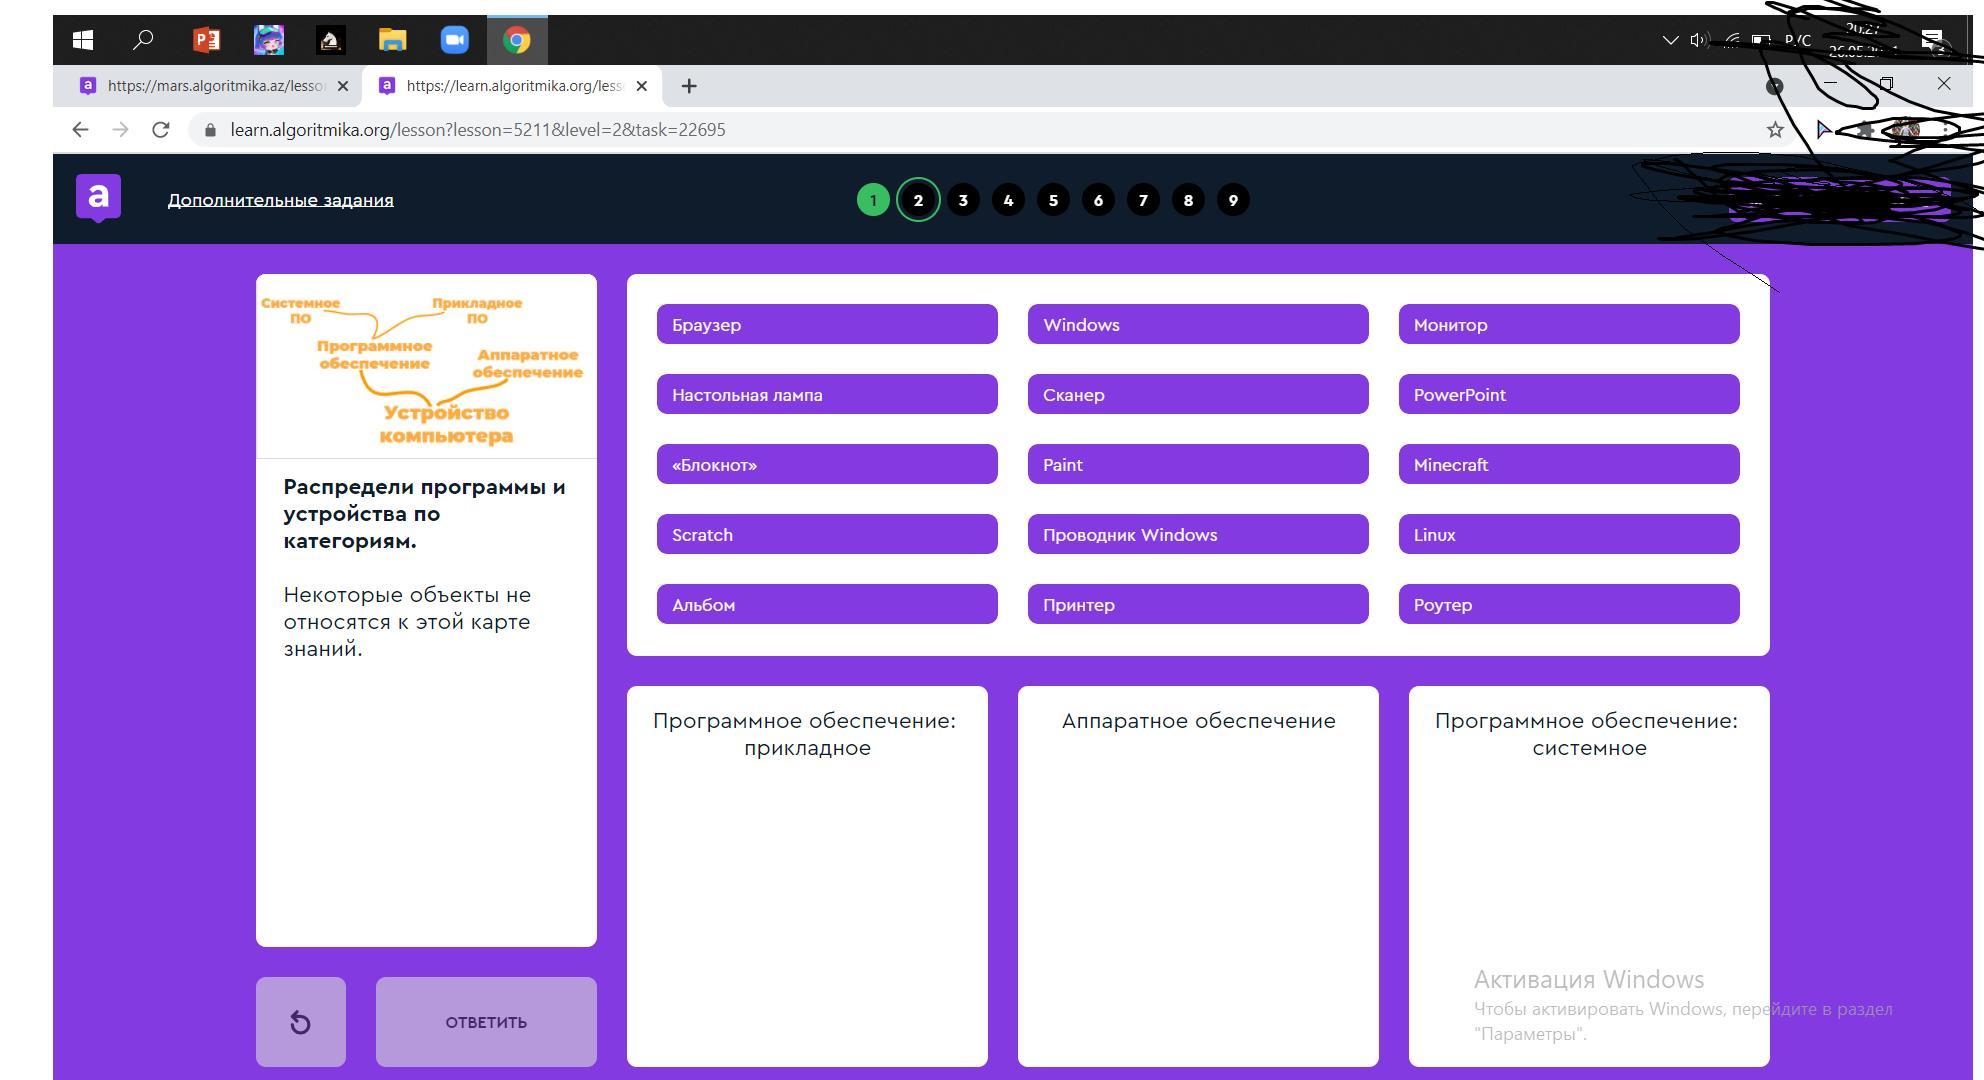
Task: Pick the Настольная лампа item
Action: click(827, 394)
